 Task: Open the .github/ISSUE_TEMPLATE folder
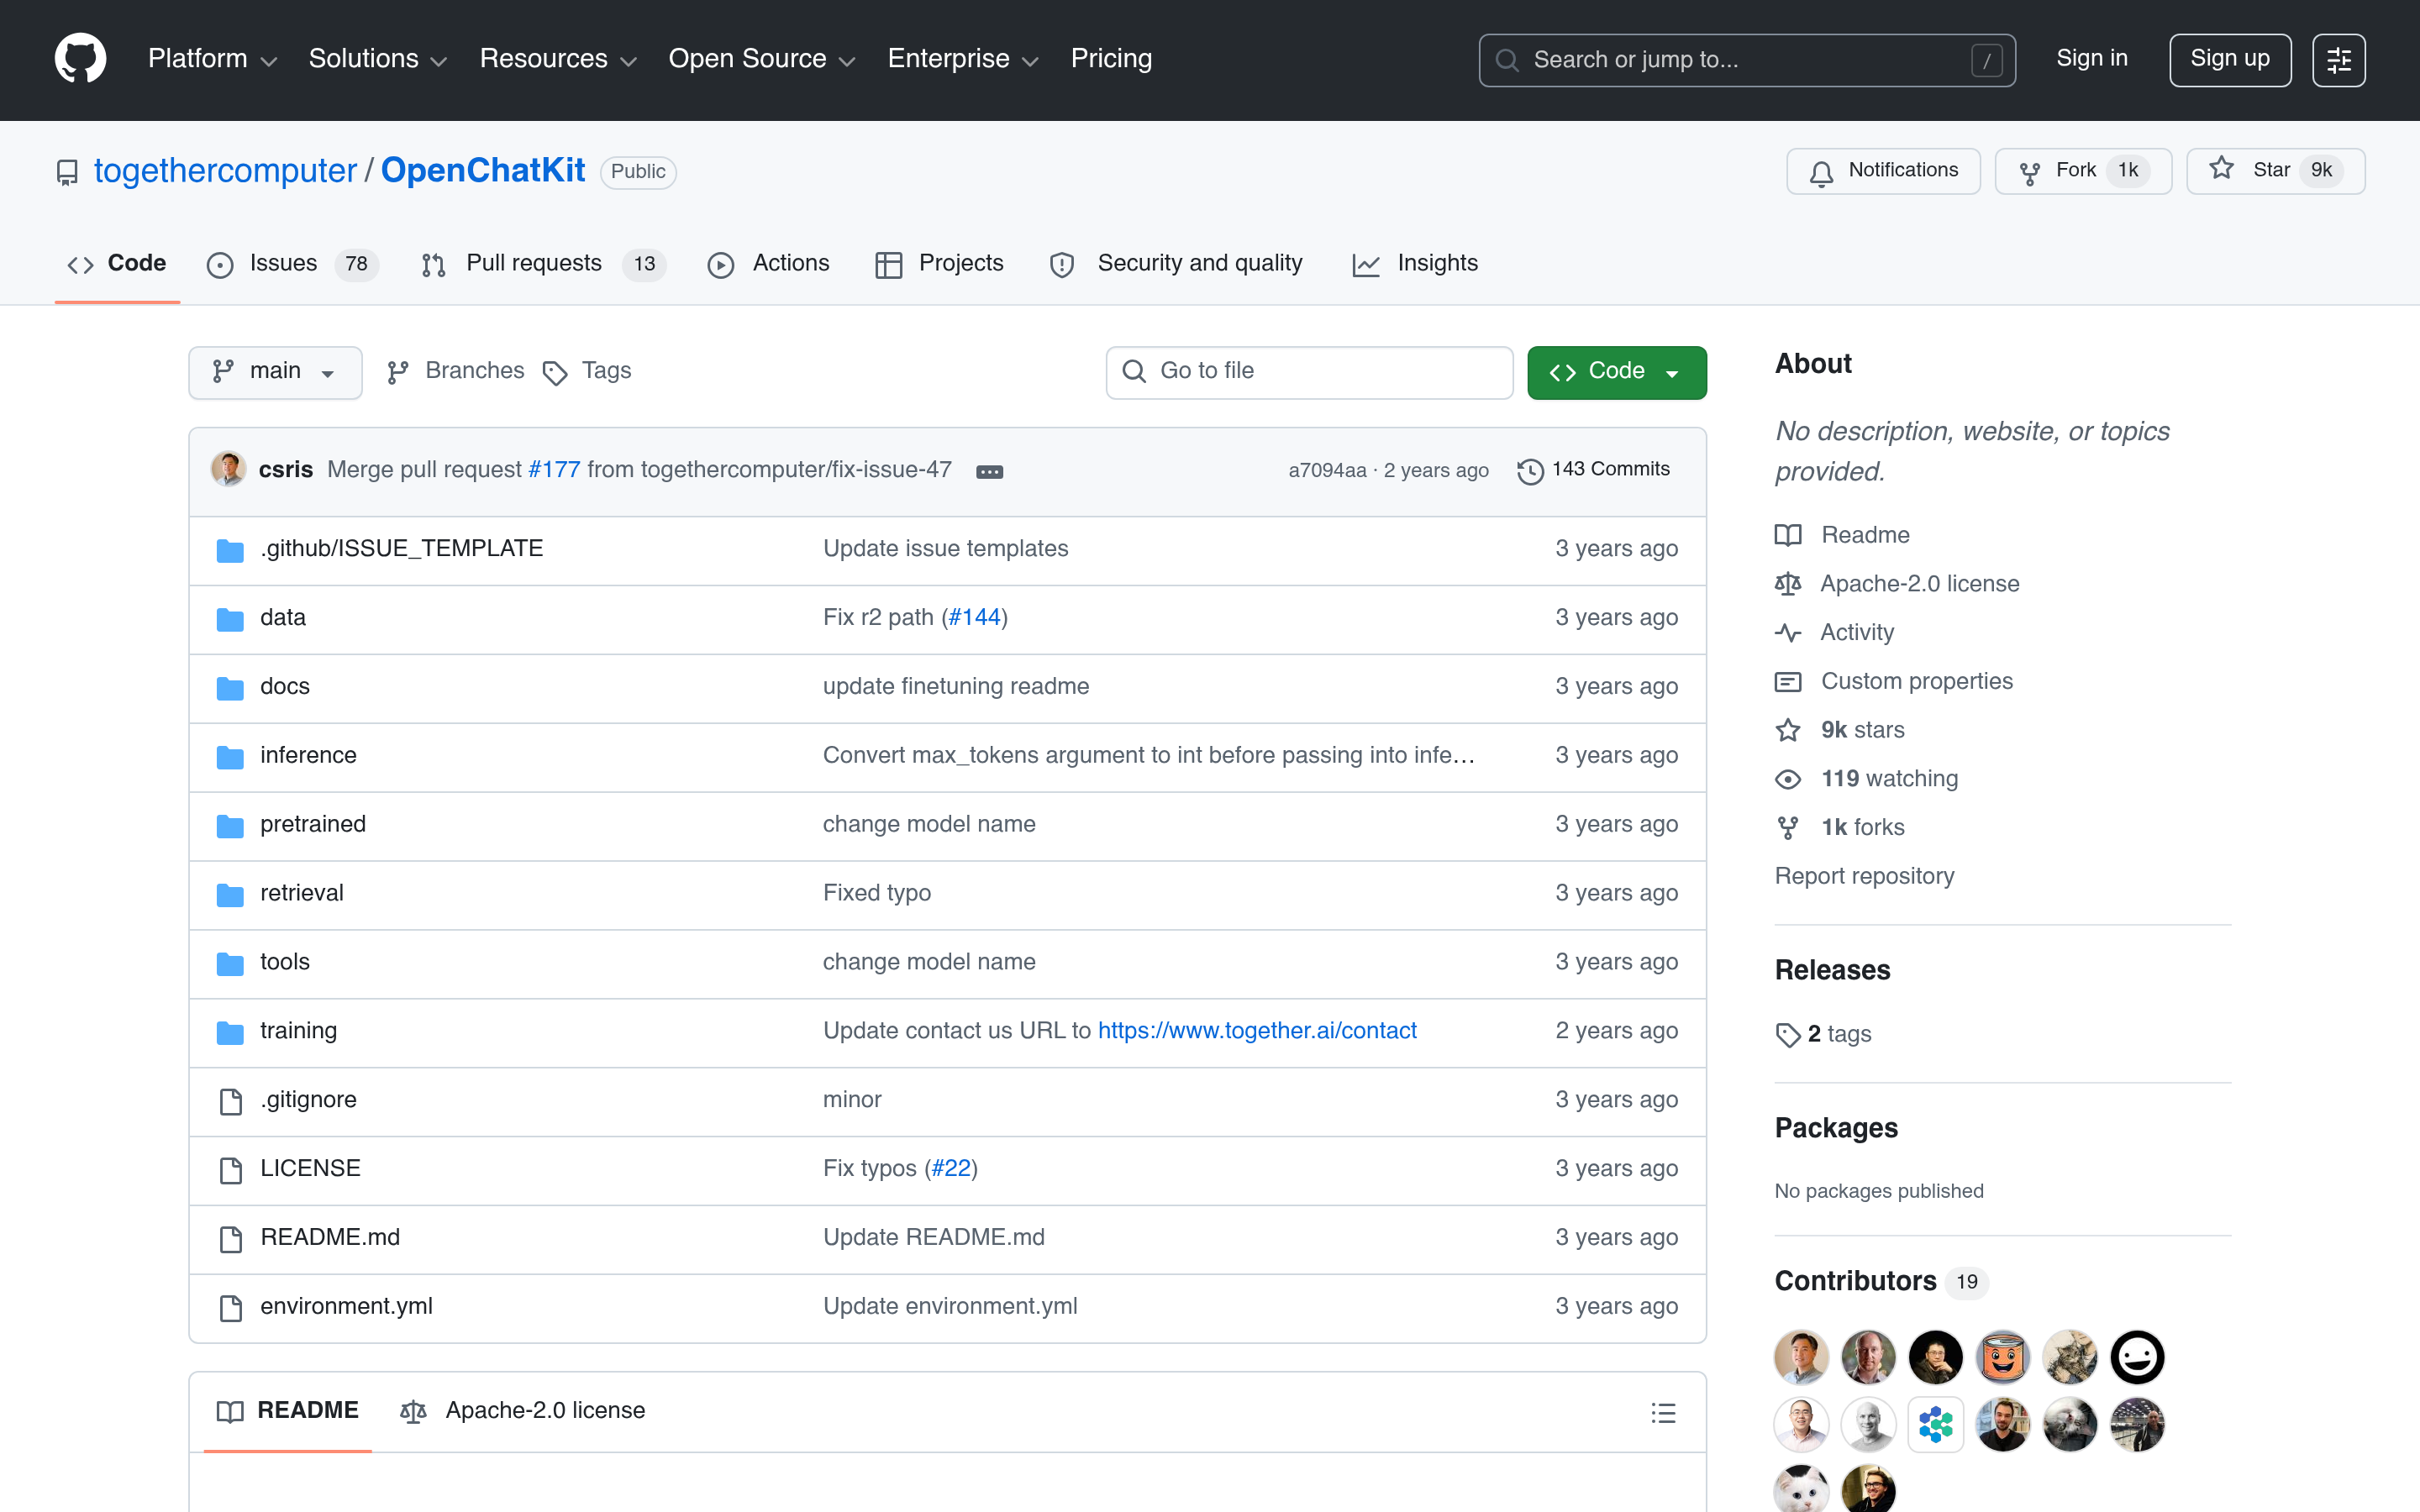coord(401,549)
